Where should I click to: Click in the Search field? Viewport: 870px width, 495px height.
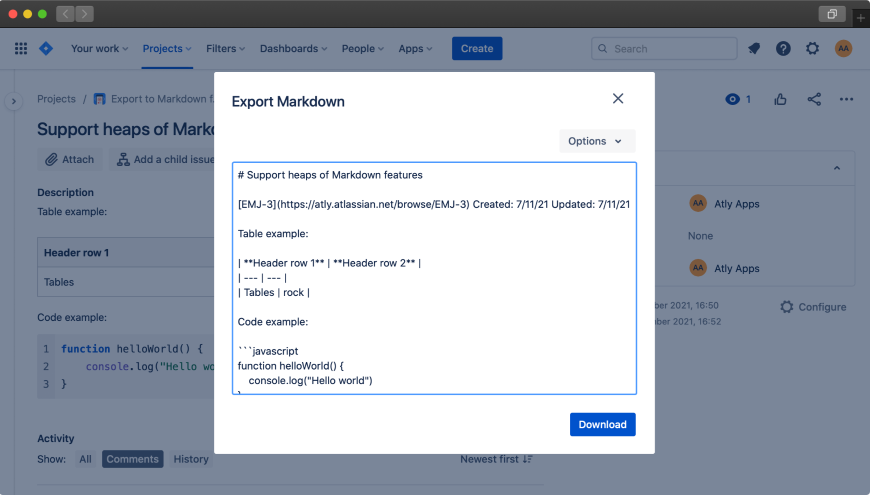[x=664, y=49]
